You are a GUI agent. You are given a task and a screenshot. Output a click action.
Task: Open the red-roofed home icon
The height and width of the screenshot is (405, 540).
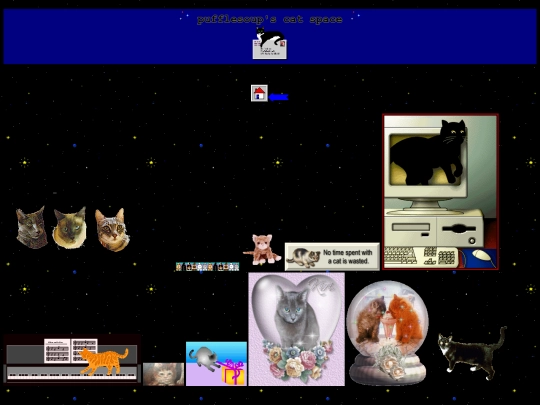point(259,93)
